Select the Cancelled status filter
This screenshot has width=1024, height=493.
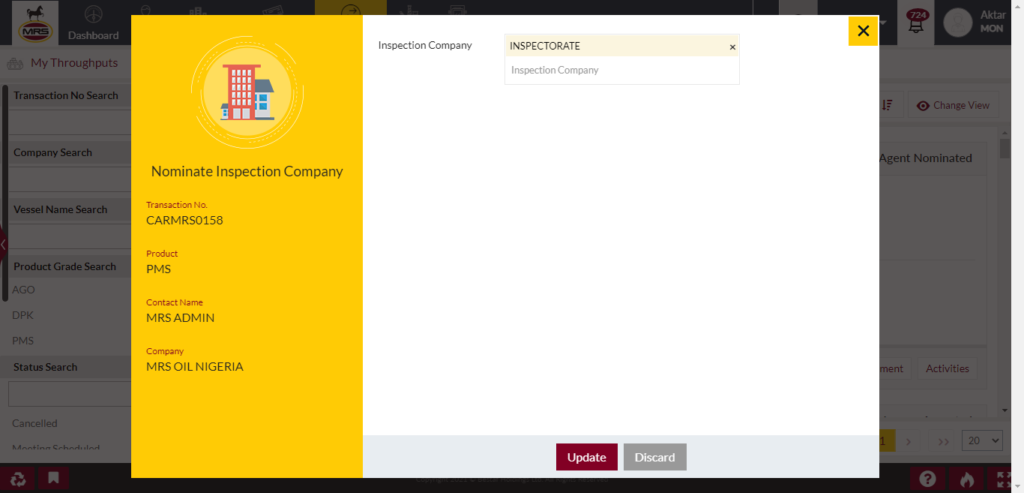click(x=35, y=423)
